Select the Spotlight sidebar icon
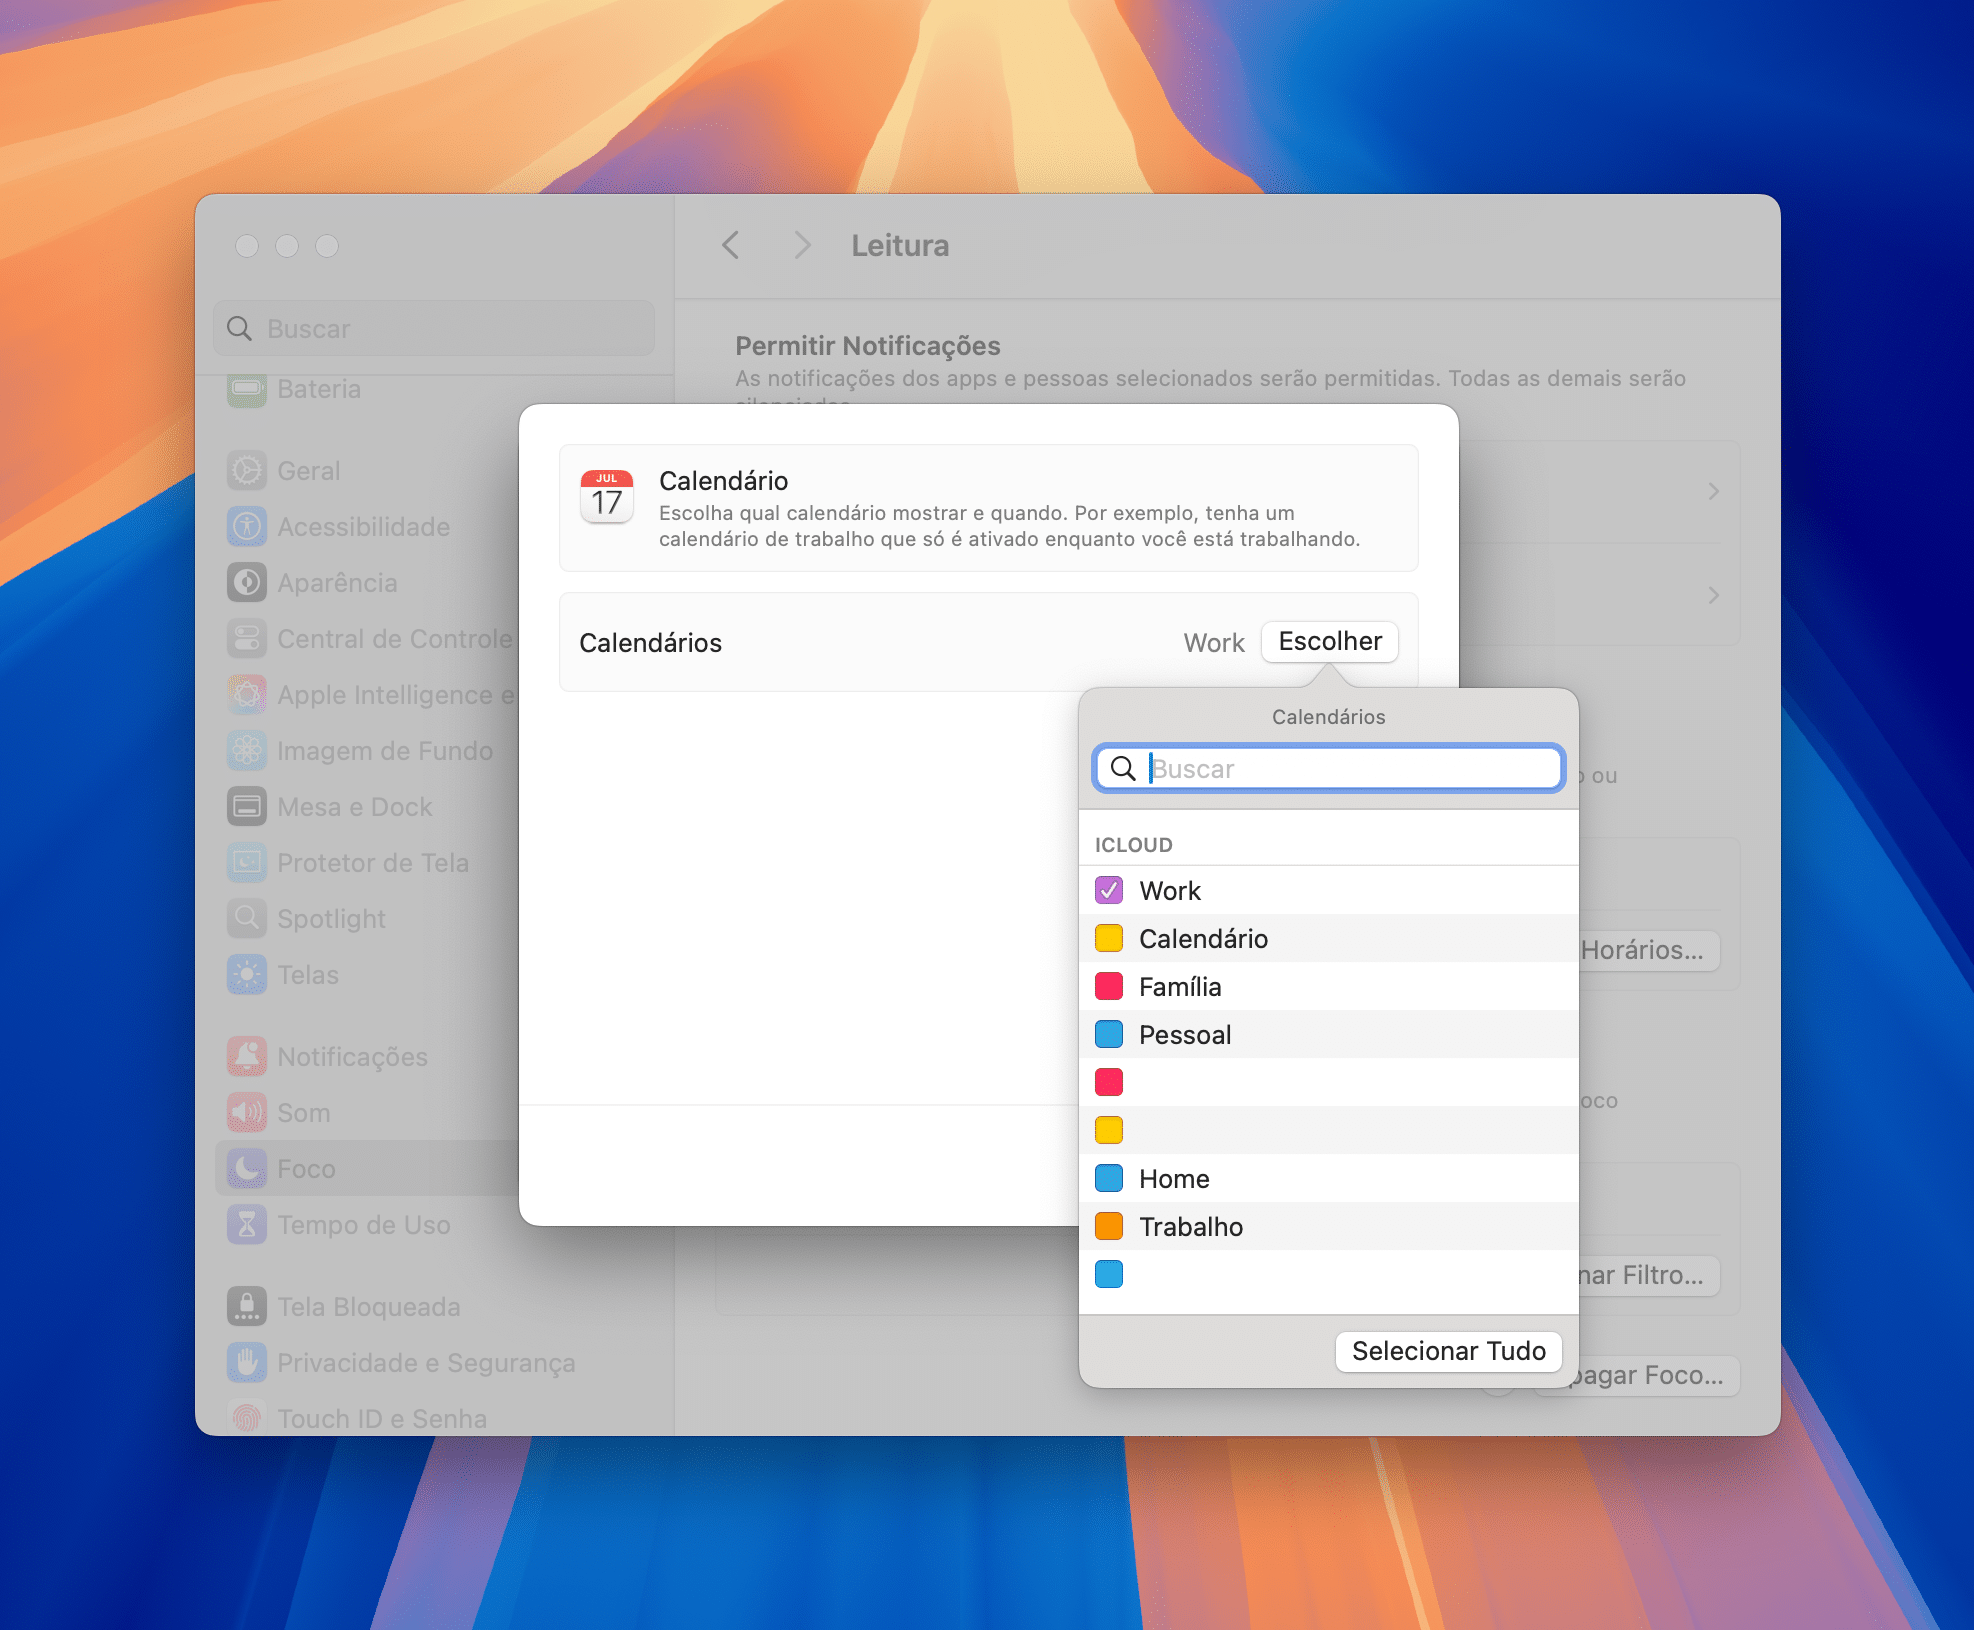1974x1630 pixels. click(247, 919)
